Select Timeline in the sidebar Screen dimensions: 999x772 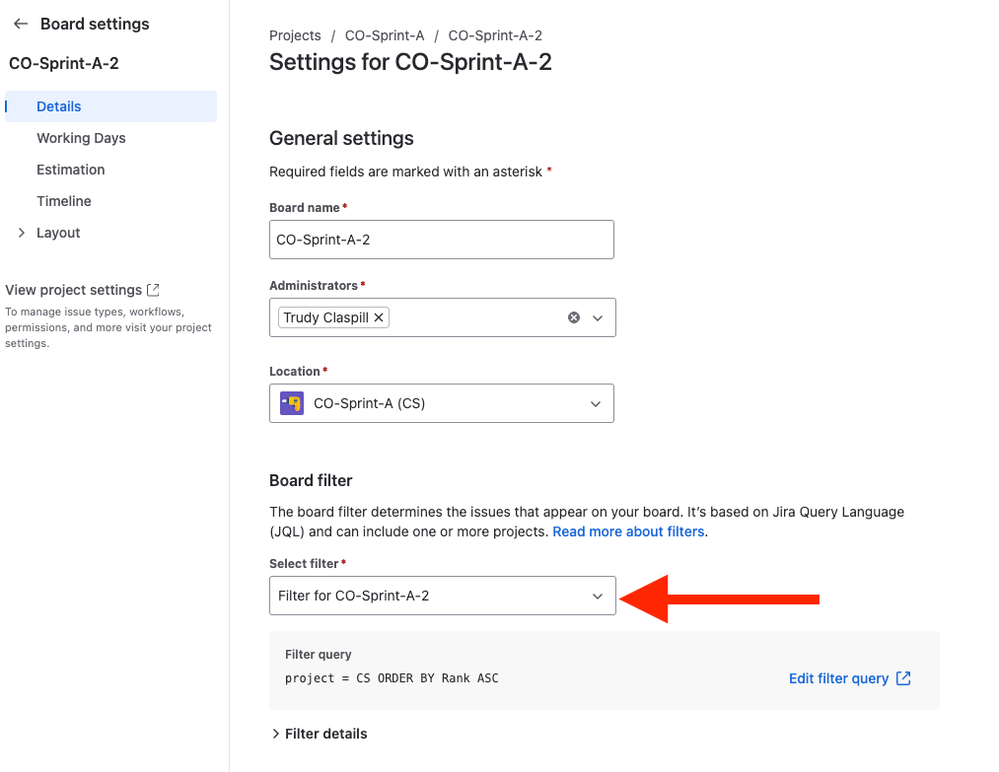tap(64, 201)
